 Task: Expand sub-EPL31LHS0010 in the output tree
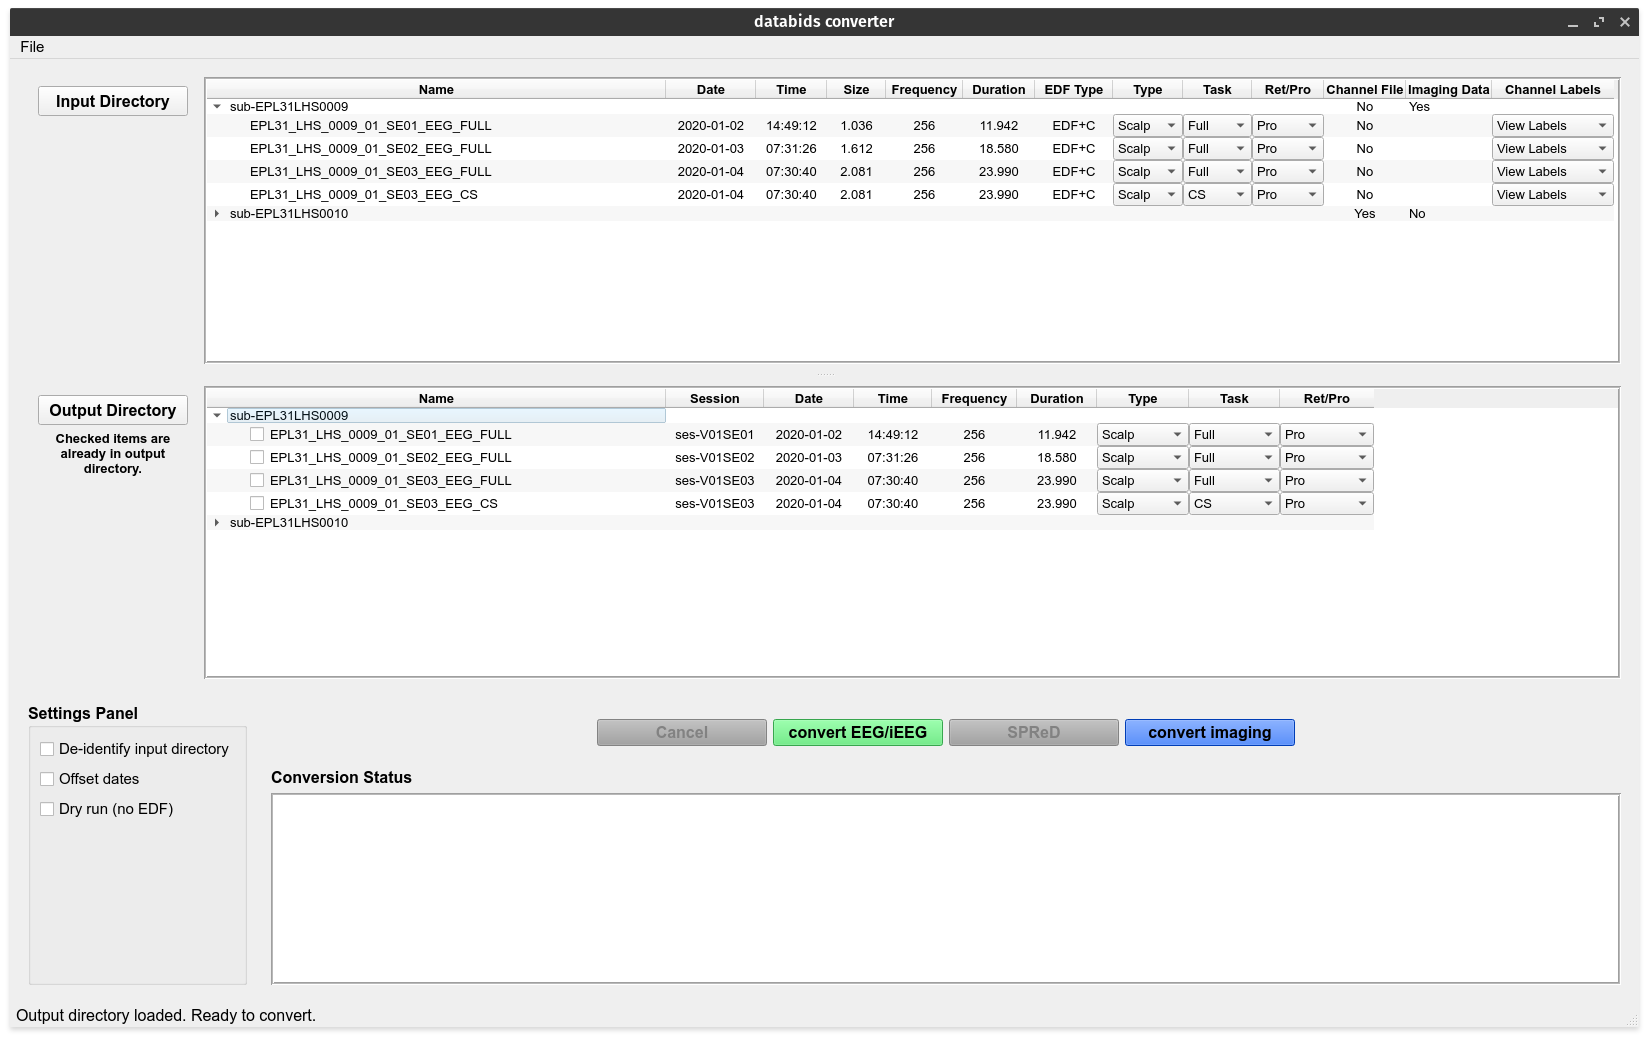pyautogui.click(x=217, y=523)
